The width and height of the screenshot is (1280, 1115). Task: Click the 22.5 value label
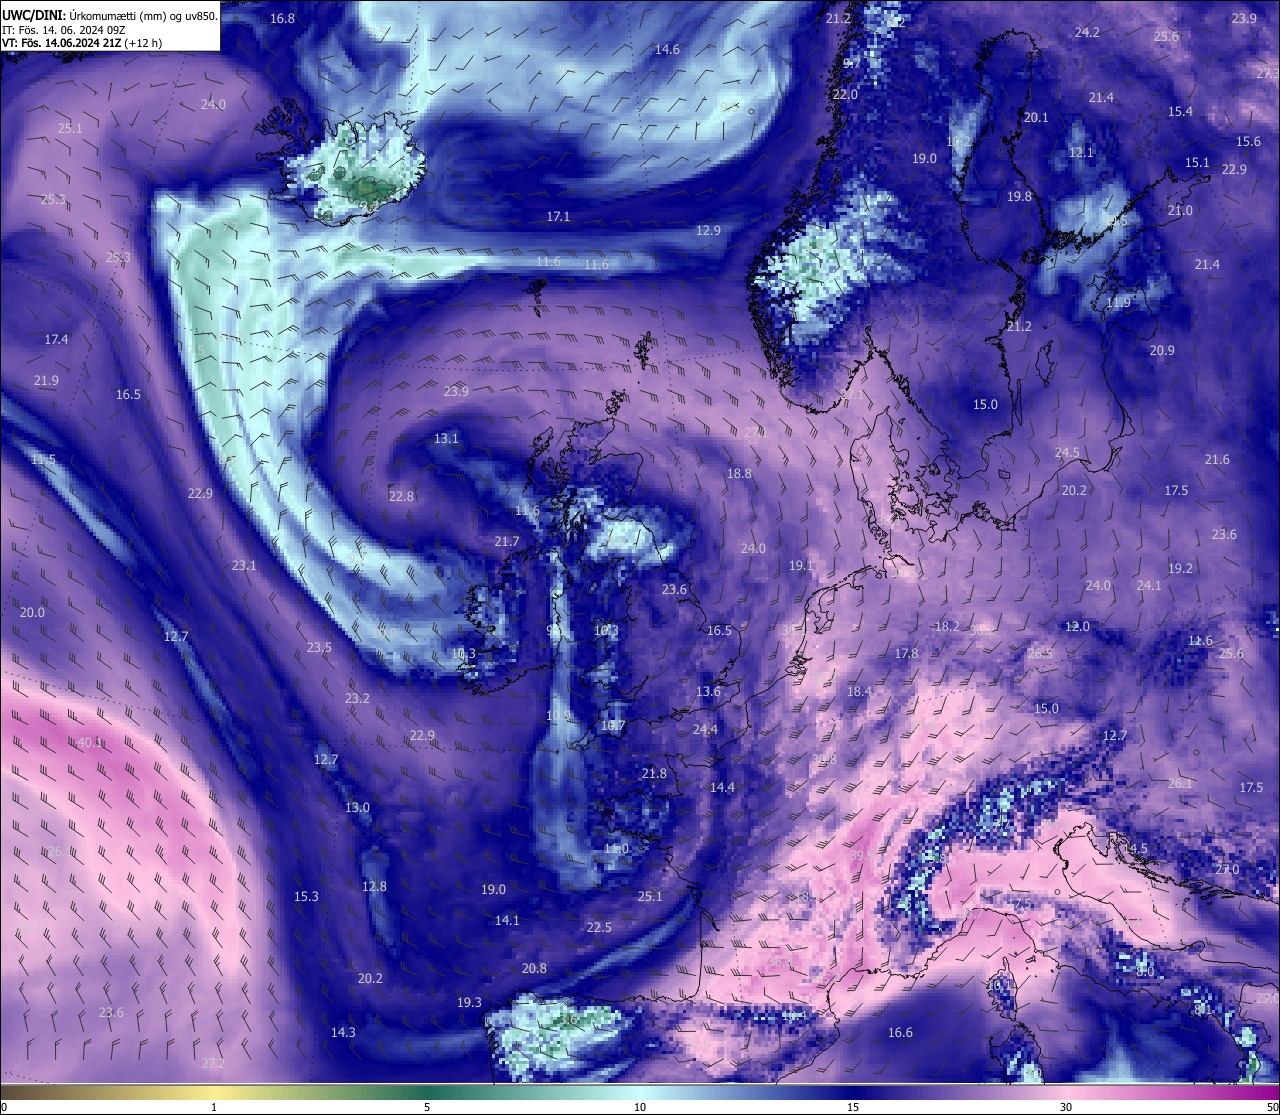[x=599, y=927]
